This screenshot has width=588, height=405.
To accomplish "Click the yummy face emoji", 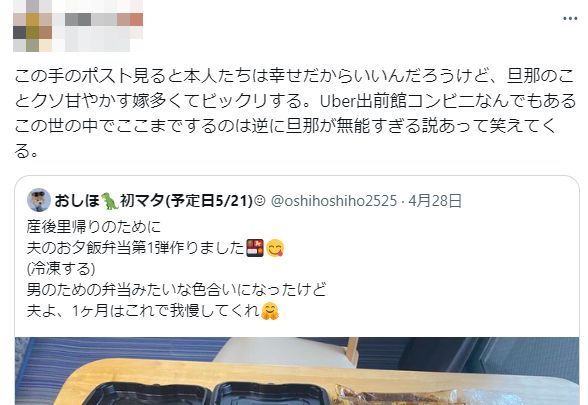I will click(275, 248).
